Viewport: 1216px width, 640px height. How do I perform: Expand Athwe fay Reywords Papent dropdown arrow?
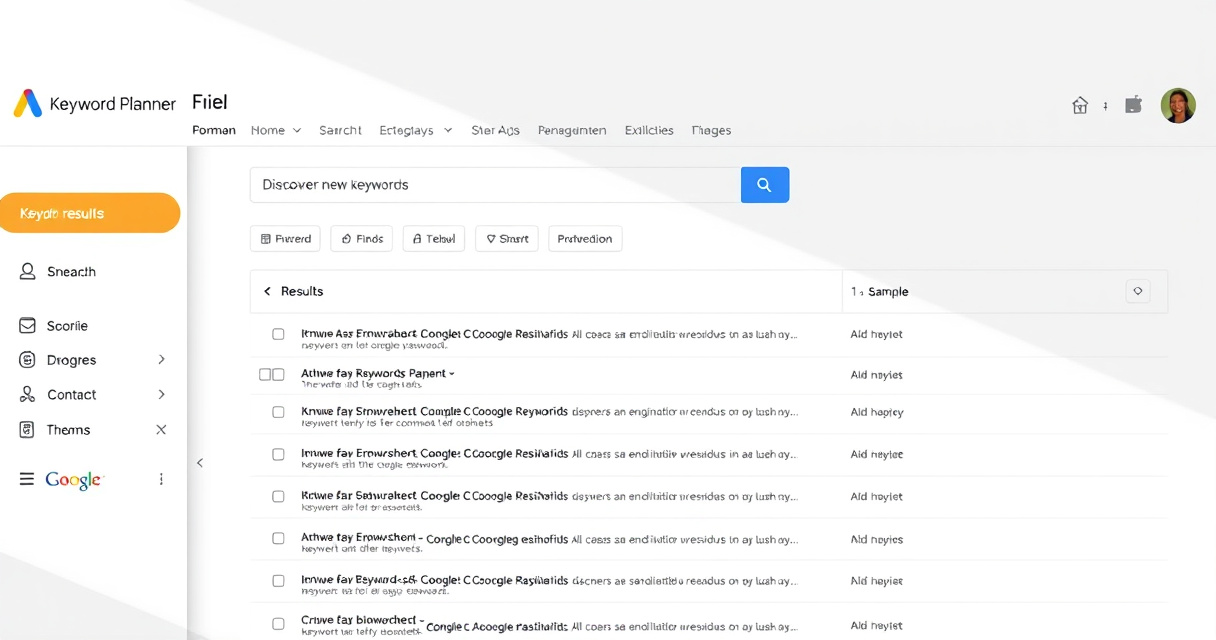(x=452, y=373)
